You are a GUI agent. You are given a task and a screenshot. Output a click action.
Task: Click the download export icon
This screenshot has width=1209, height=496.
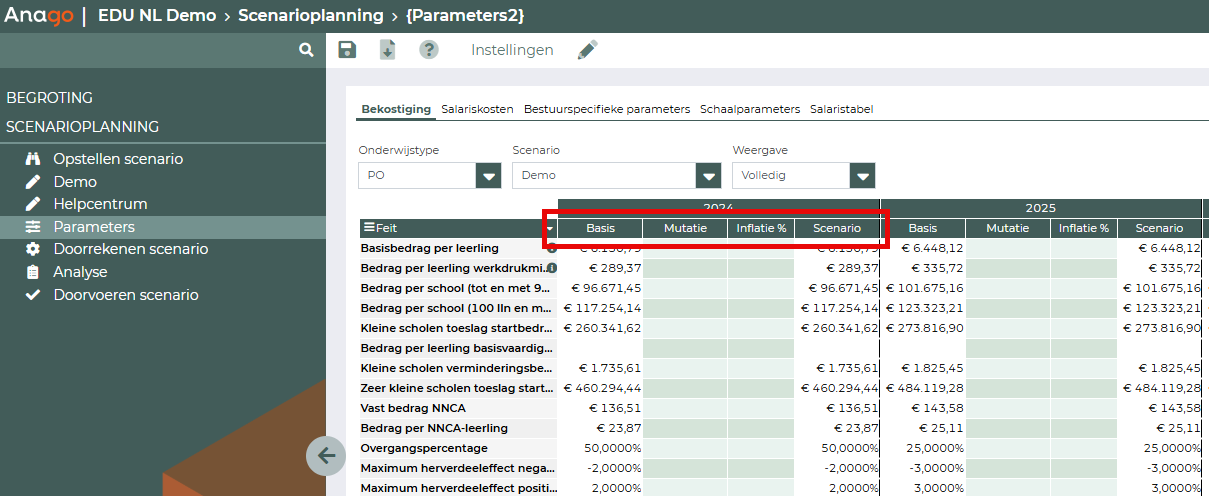(388, 50)
